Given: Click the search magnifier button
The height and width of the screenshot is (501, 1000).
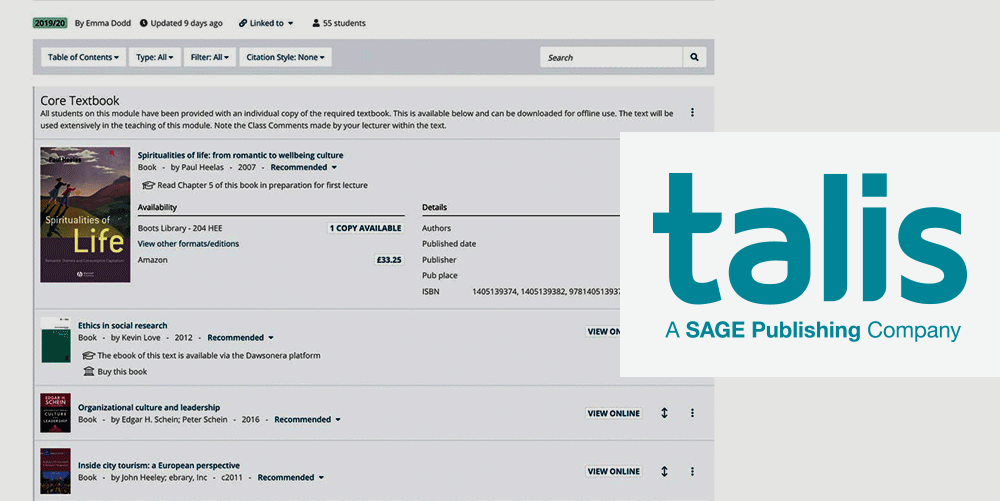Looking at the screenshot, I should [694, 58].
